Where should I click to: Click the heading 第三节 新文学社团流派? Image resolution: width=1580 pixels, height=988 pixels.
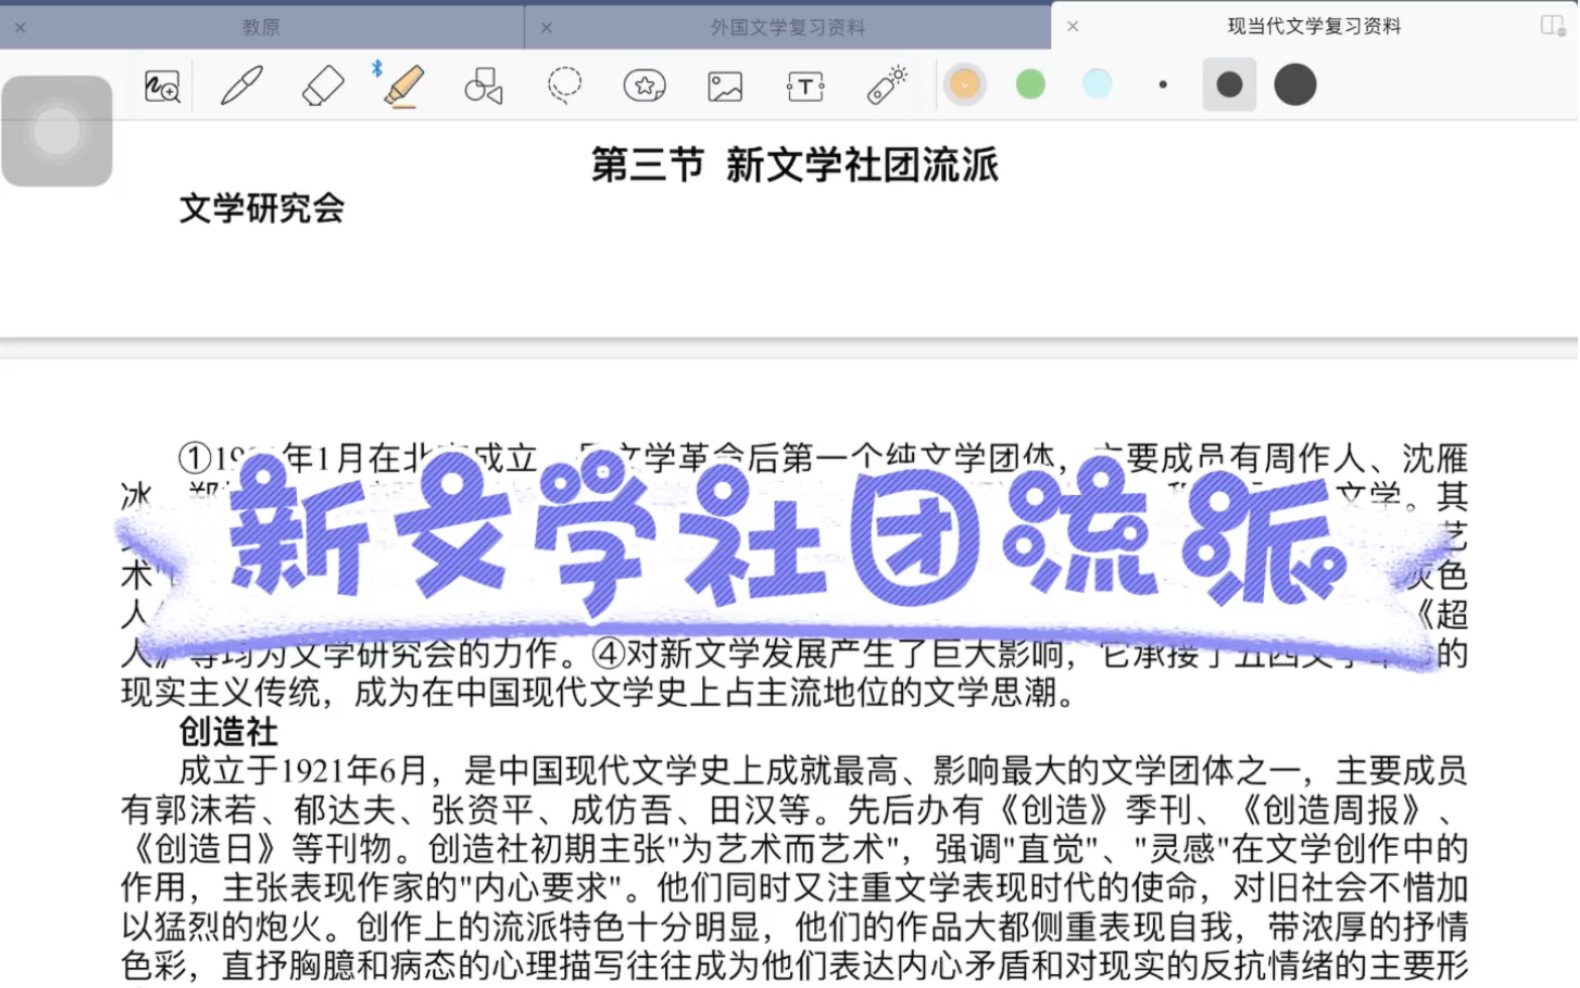(x=795, y=165)
